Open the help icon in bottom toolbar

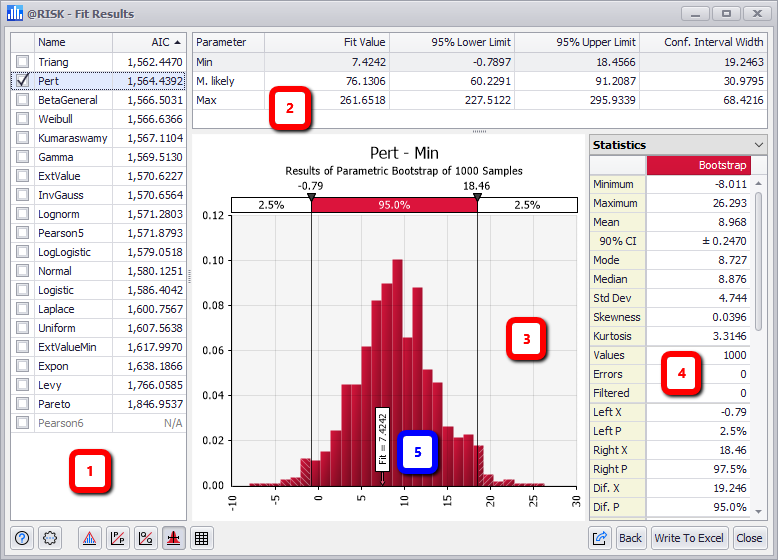click(x=22, y=538)
